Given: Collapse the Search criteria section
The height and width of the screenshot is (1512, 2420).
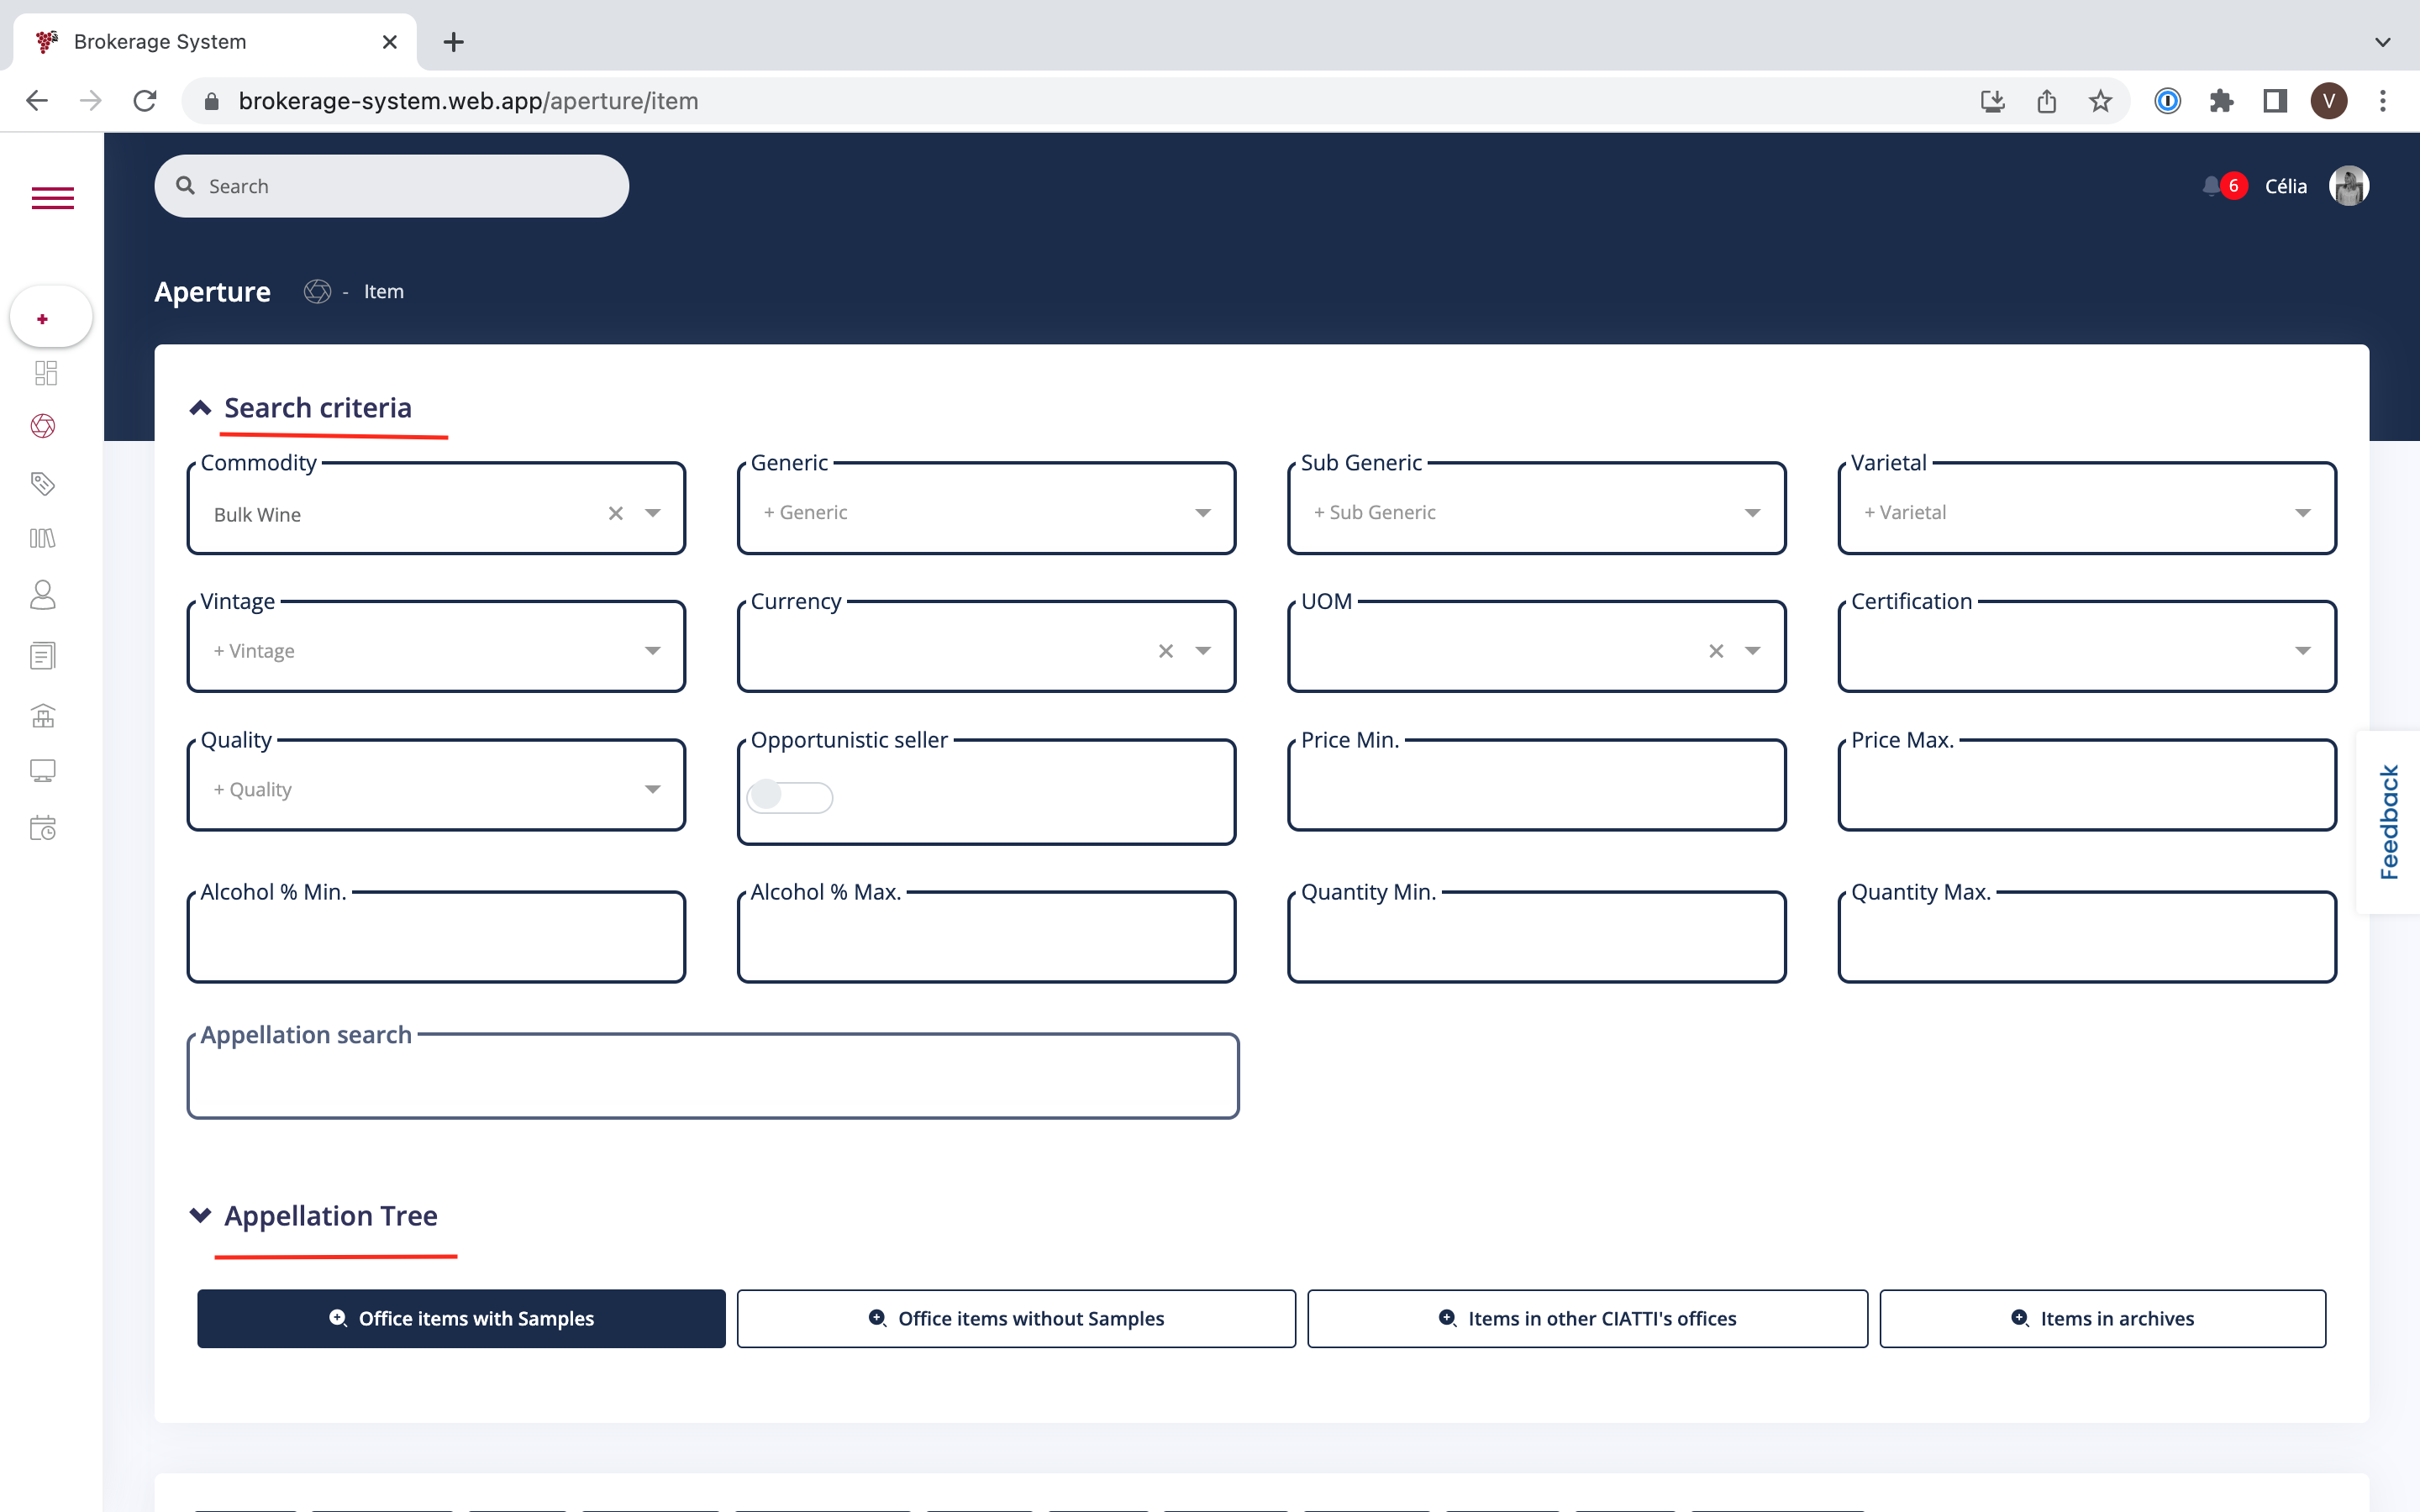Looking at the screenshot, I should coord(200,408).
